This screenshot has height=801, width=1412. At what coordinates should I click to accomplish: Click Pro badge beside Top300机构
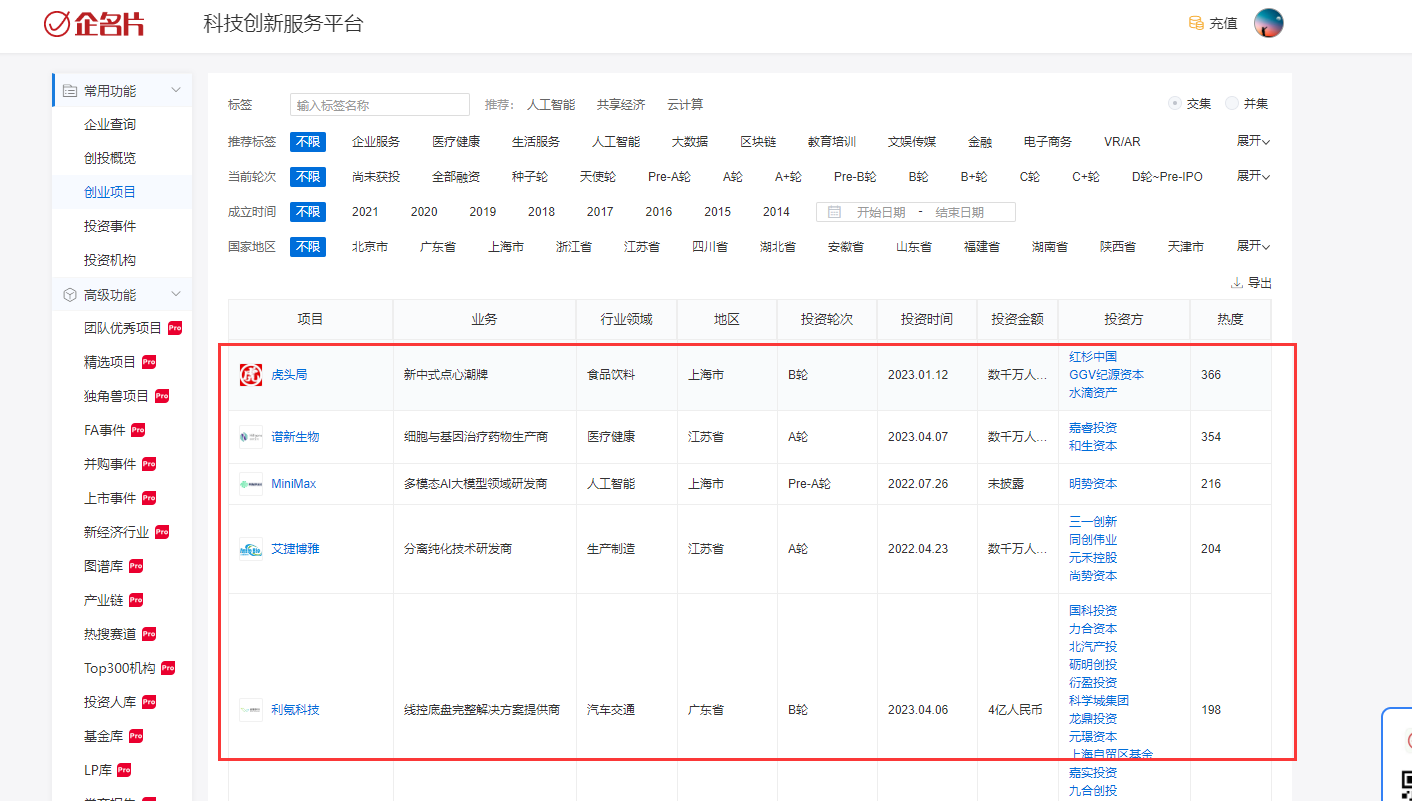(x=168, y=668)
